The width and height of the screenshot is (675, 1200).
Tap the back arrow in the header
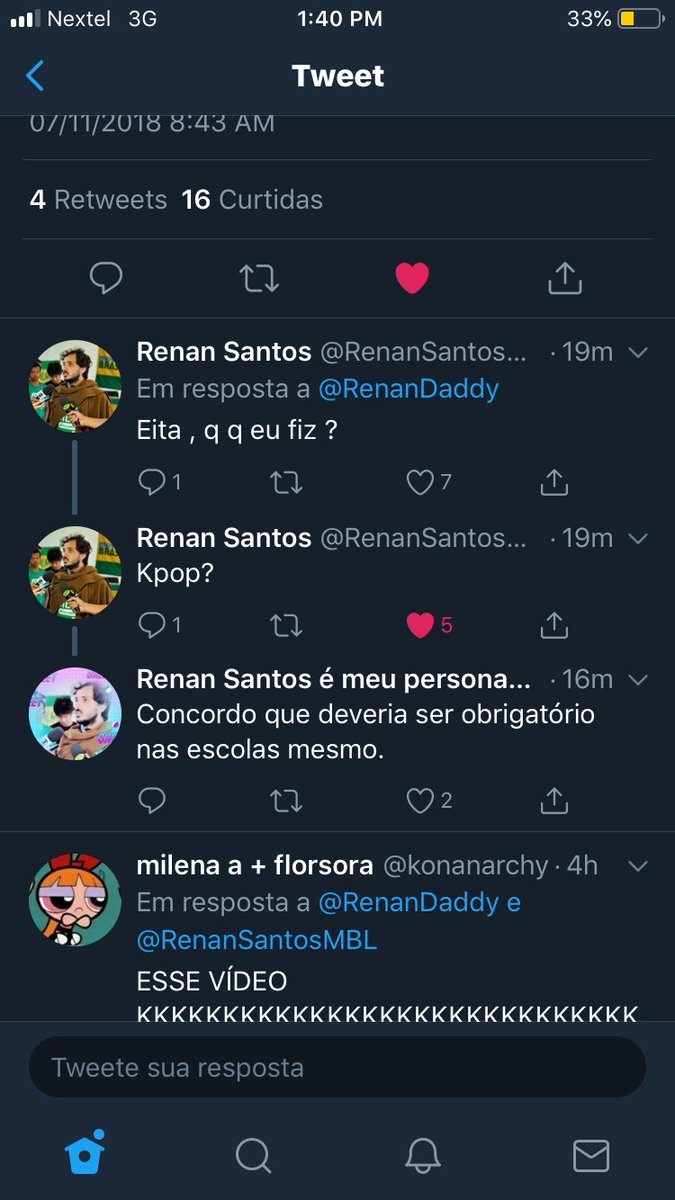[x=35, y=76]
